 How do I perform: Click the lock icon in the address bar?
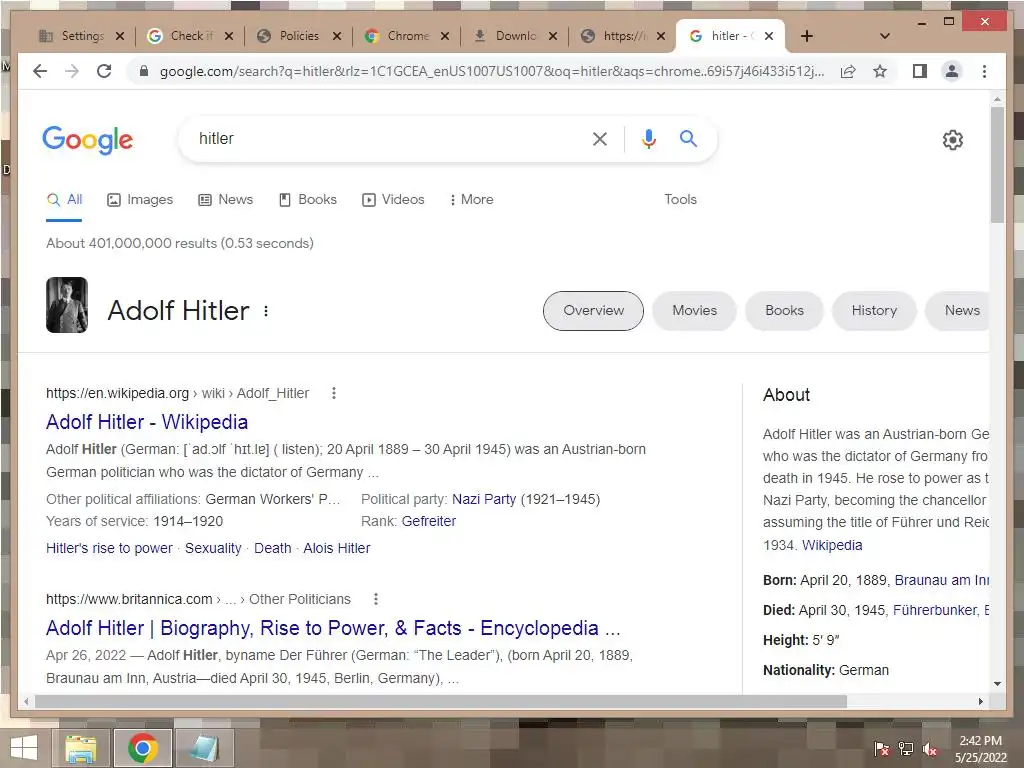pyautogui.click(x=144, y=71)
